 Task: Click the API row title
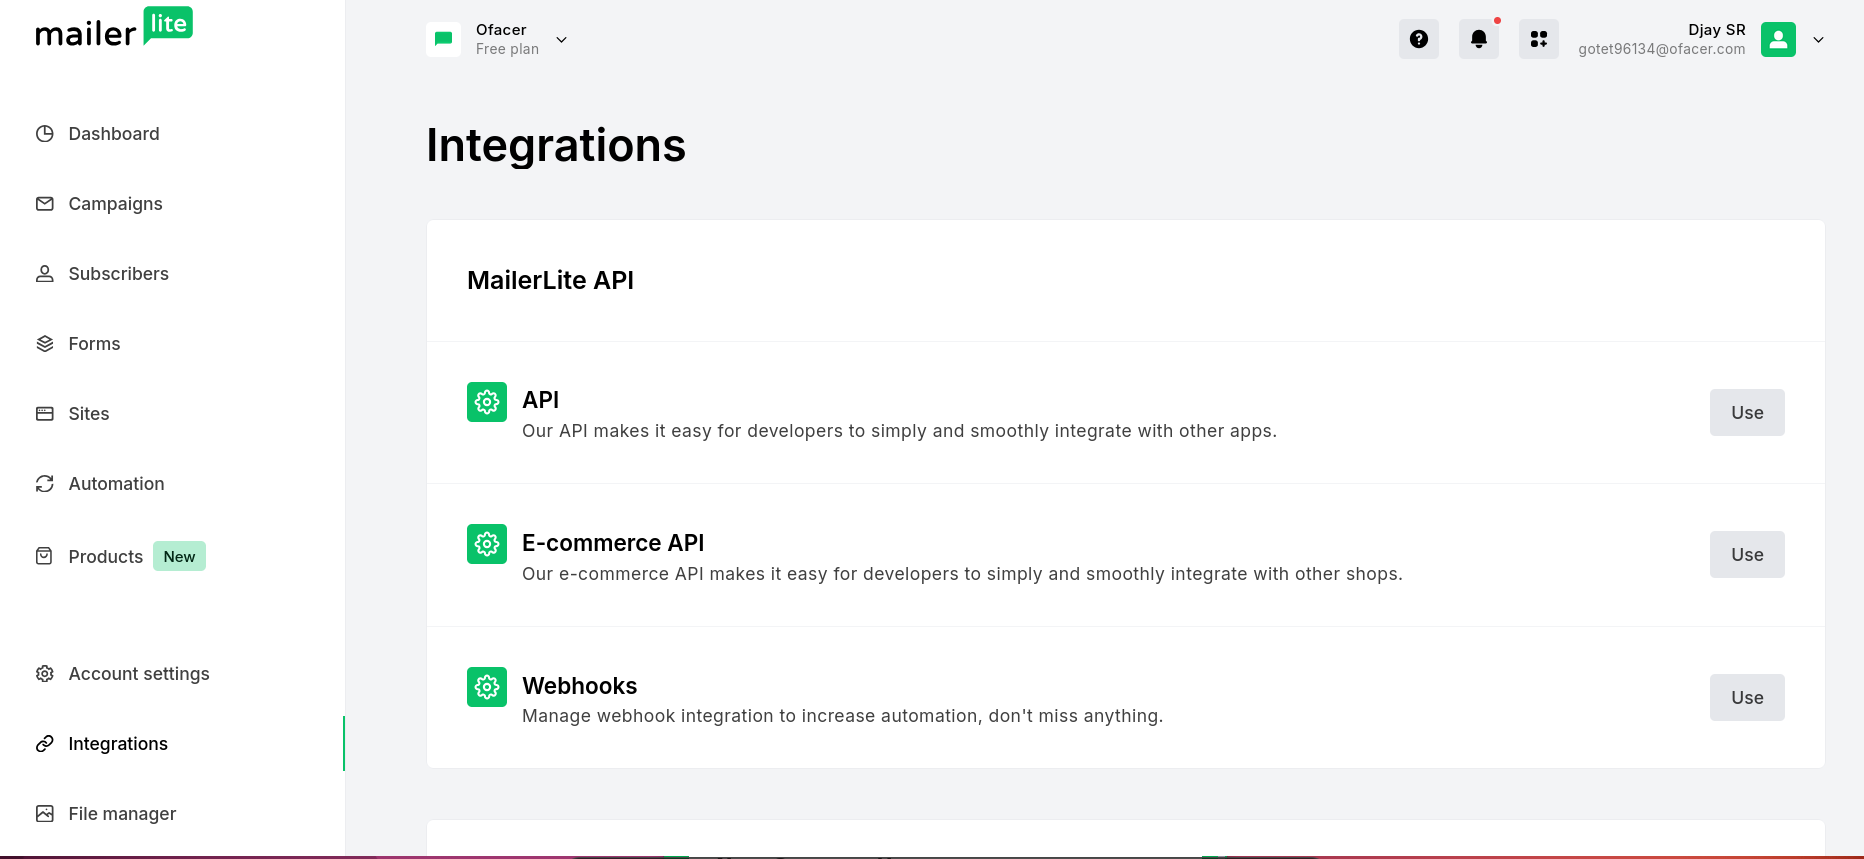pos(540,400)
